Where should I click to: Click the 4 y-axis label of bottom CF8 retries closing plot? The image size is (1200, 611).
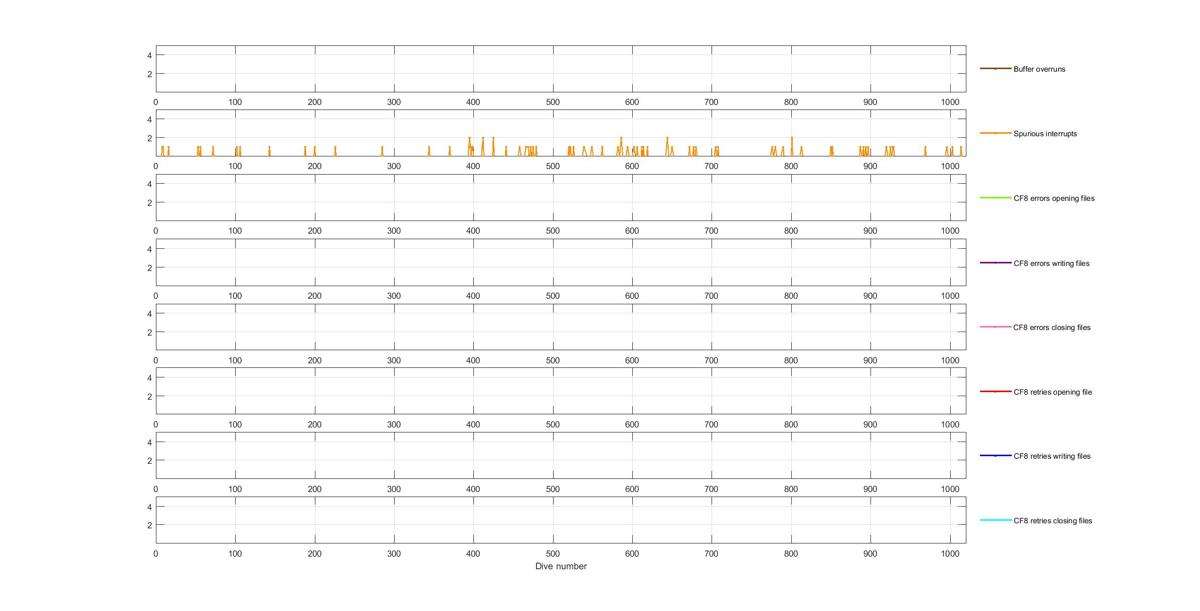[x=149, y=506]
